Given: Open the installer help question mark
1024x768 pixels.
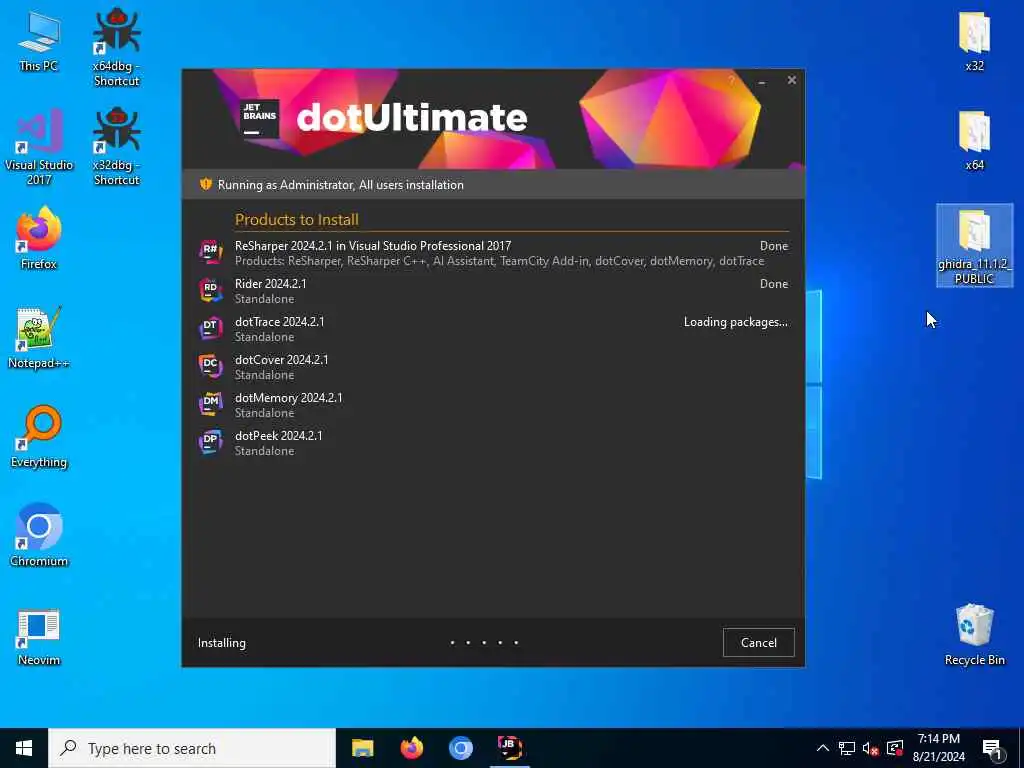Looking at the screenshot, I should pyautogui.click(x=731, y=81).
